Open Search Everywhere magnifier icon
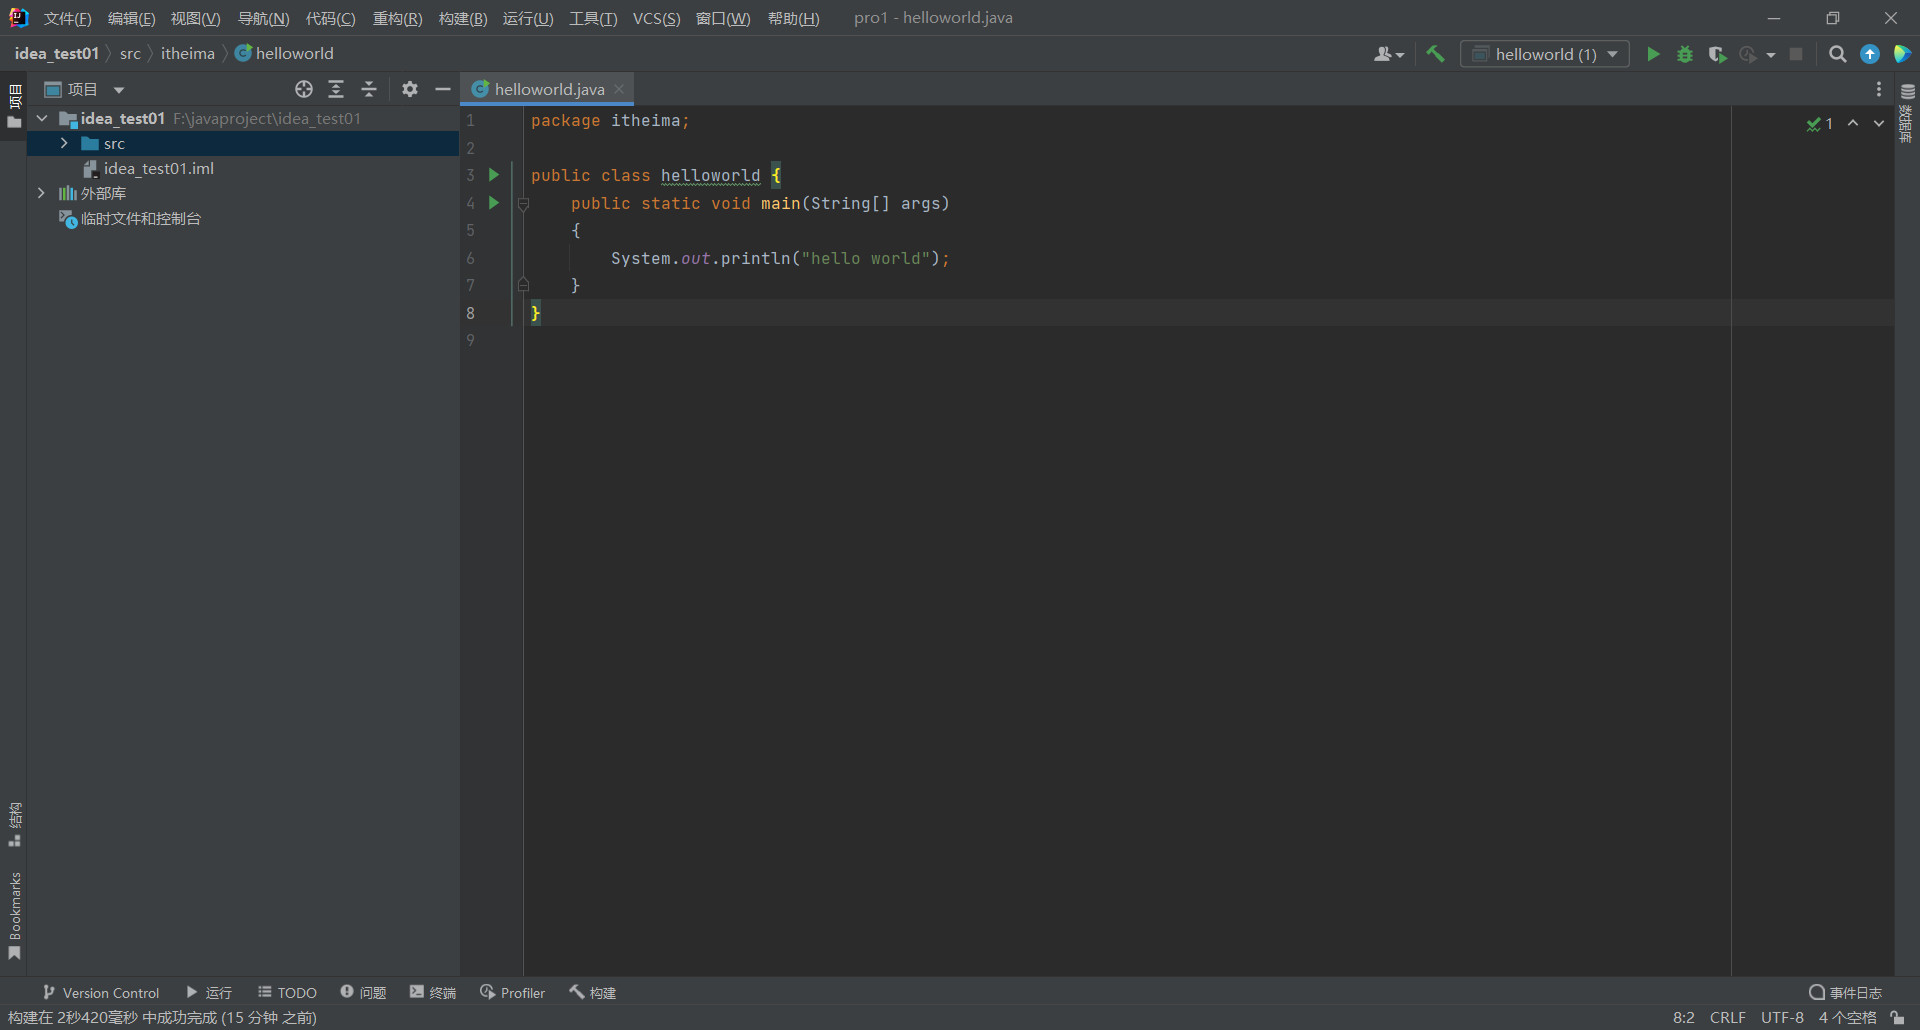The width and height of the screenshot is (1920, 1030). pyautogui.click(x=1837, y=54)
